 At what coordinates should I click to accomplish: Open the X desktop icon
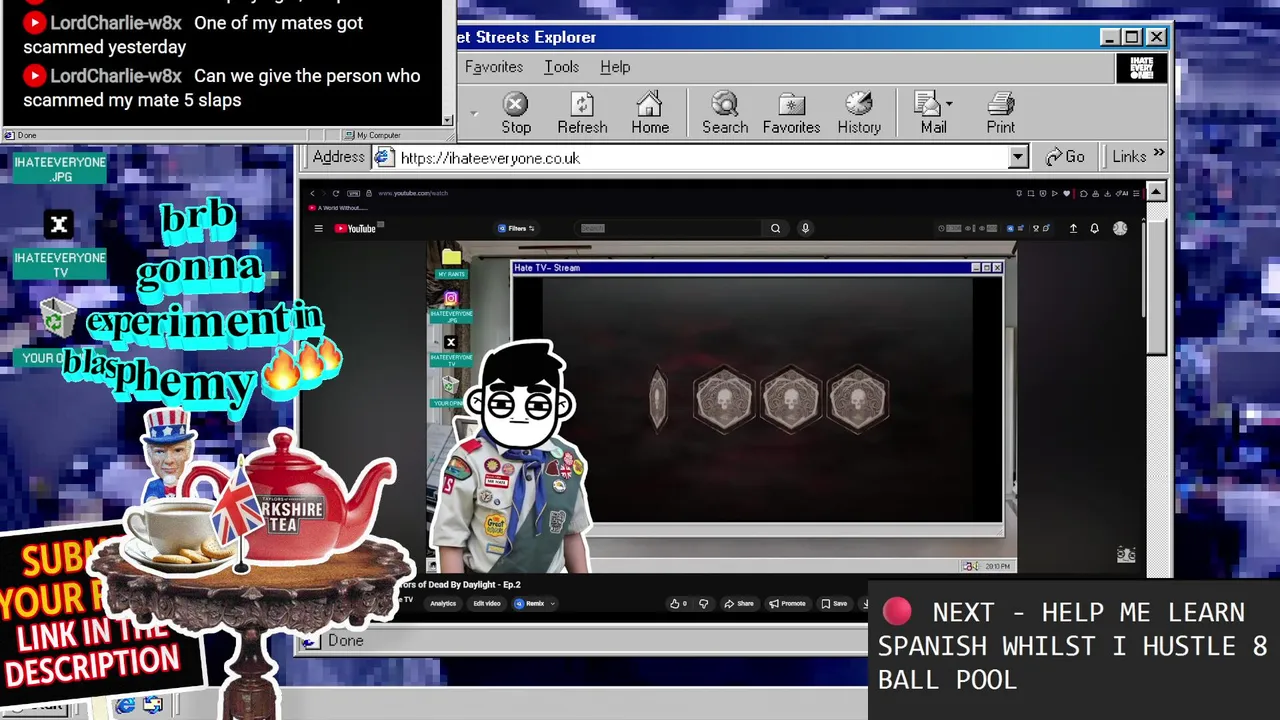59,225
